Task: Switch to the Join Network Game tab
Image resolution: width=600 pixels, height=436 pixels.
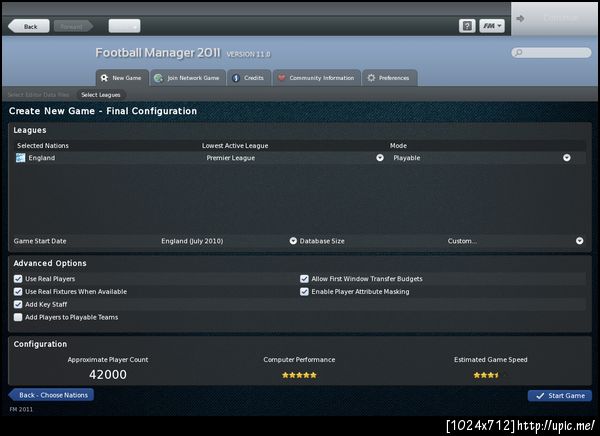Action: point(188,78)
